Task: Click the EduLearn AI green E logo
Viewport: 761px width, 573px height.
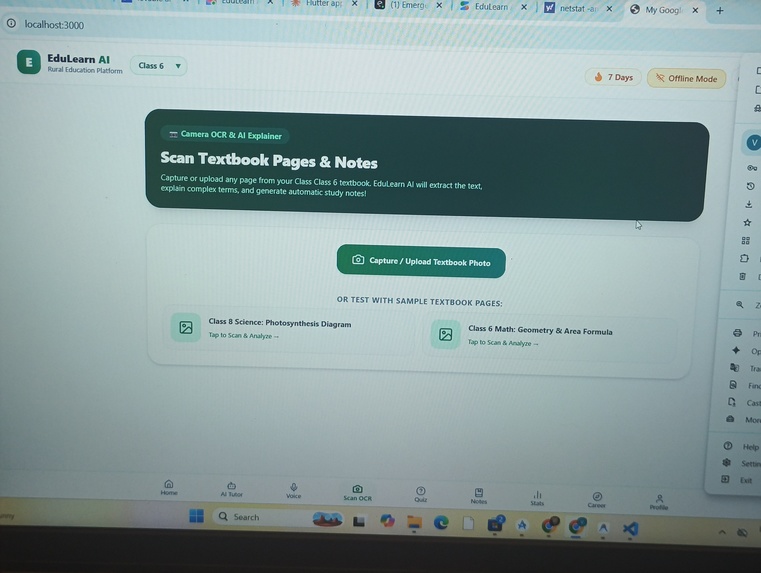Action: click(x=29, y=62)
